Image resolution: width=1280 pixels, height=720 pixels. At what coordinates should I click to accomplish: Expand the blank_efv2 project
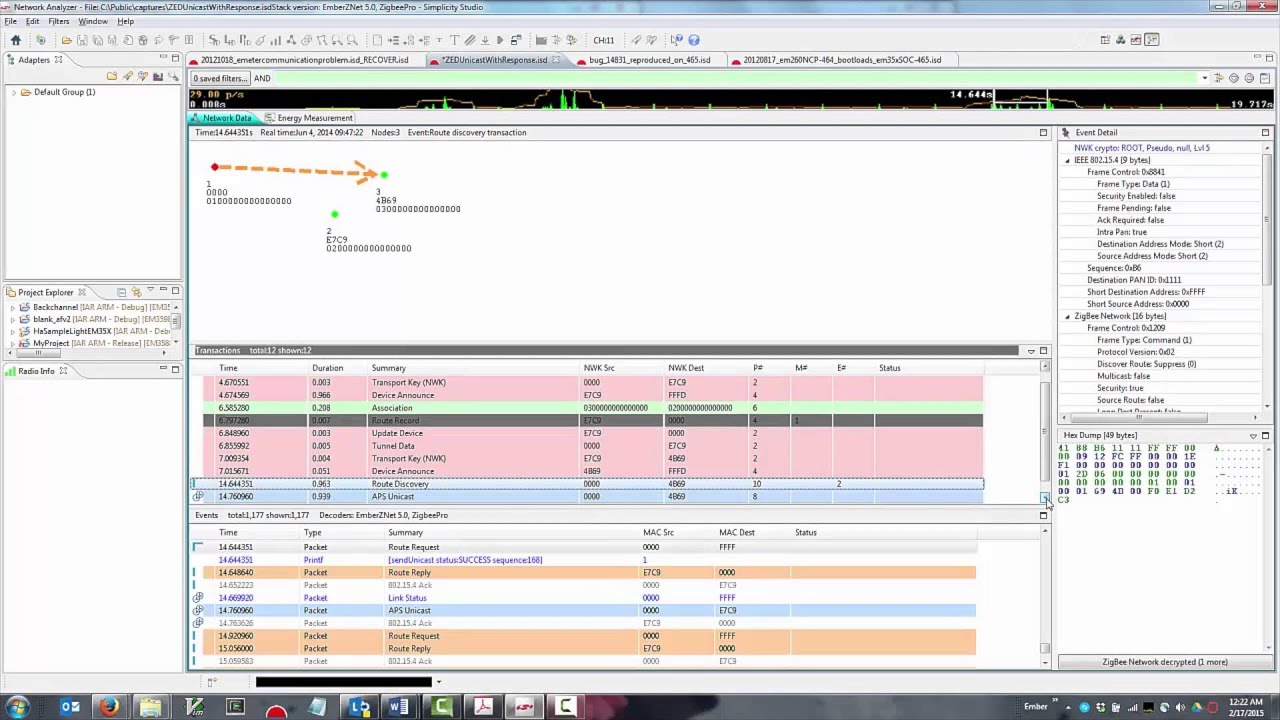[x=12, y=319]
